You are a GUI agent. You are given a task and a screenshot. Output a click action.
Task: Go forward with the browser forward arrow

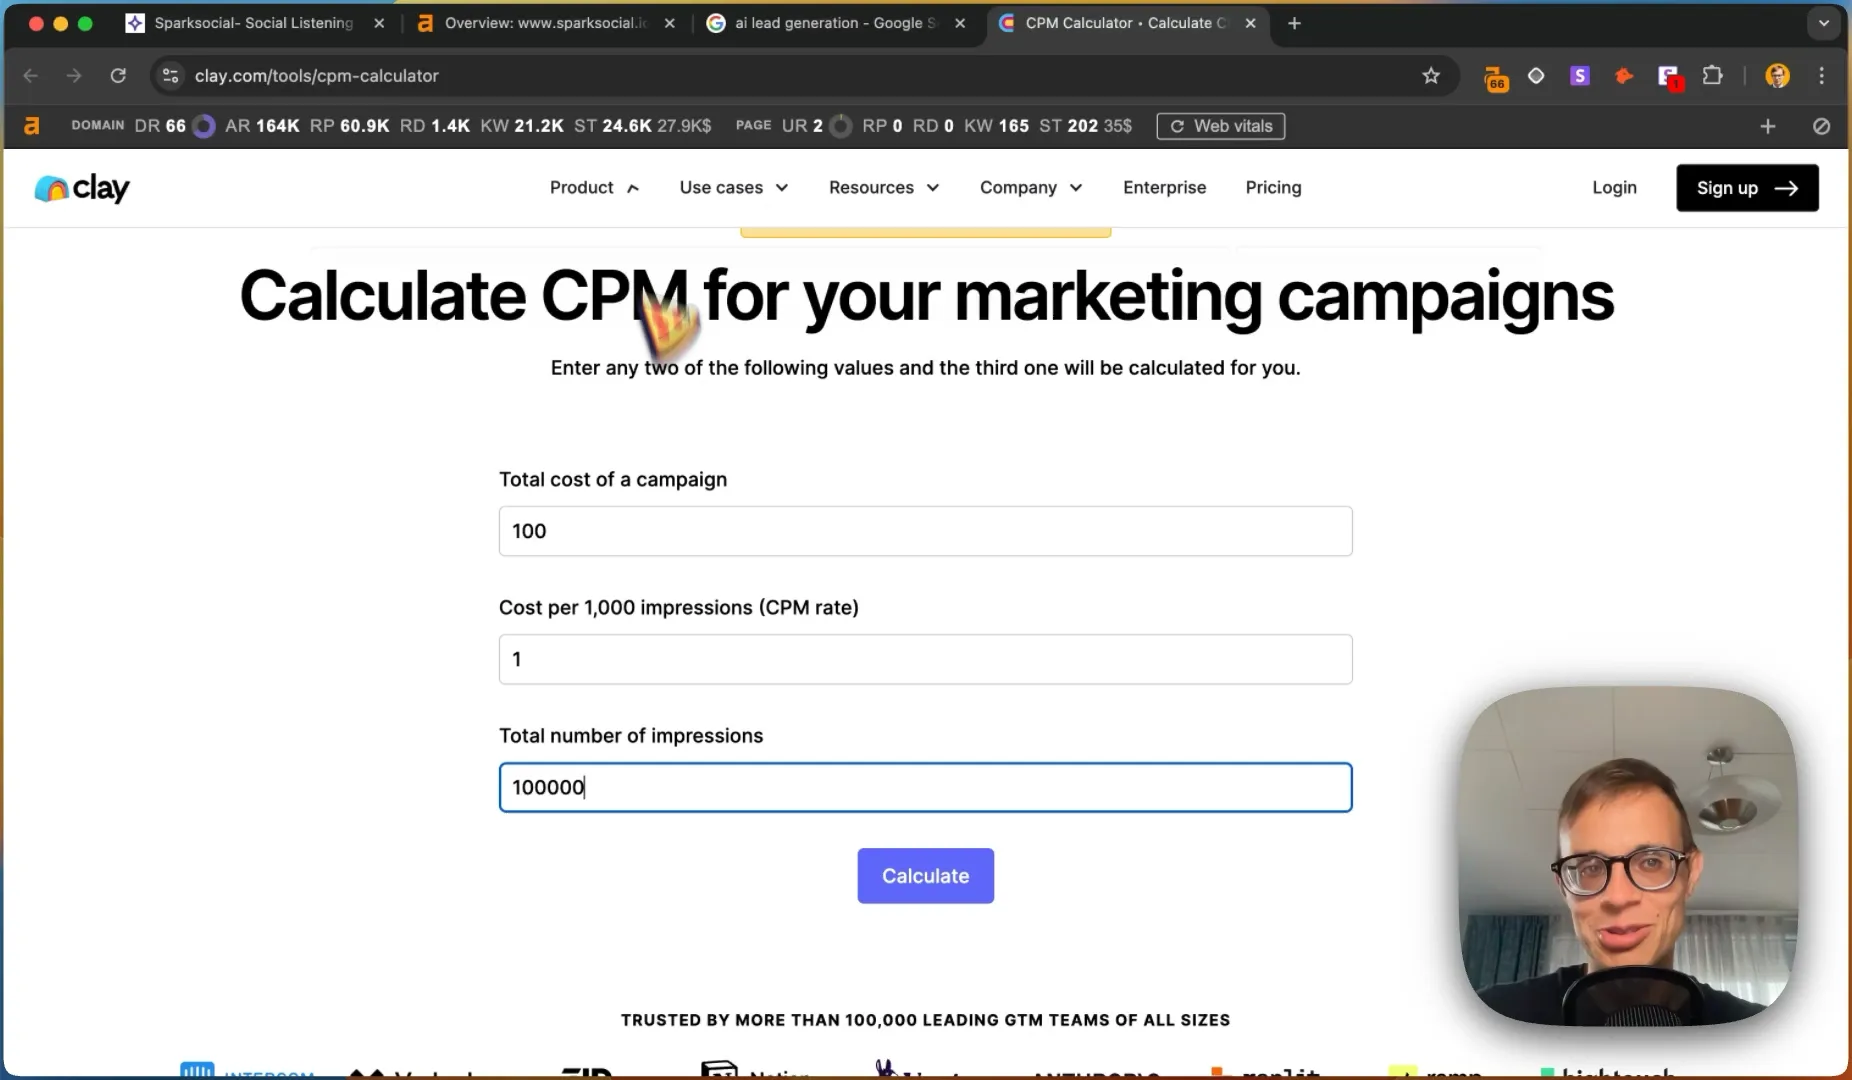pyautogui.click(x=74, y=76)
